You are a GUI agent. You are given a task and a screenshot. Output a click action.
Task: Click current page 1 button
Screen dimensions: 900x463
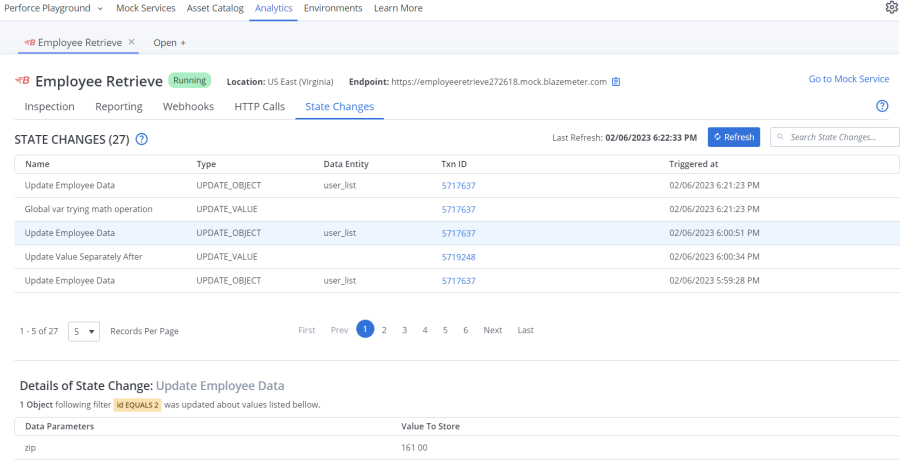click(365, 329)
